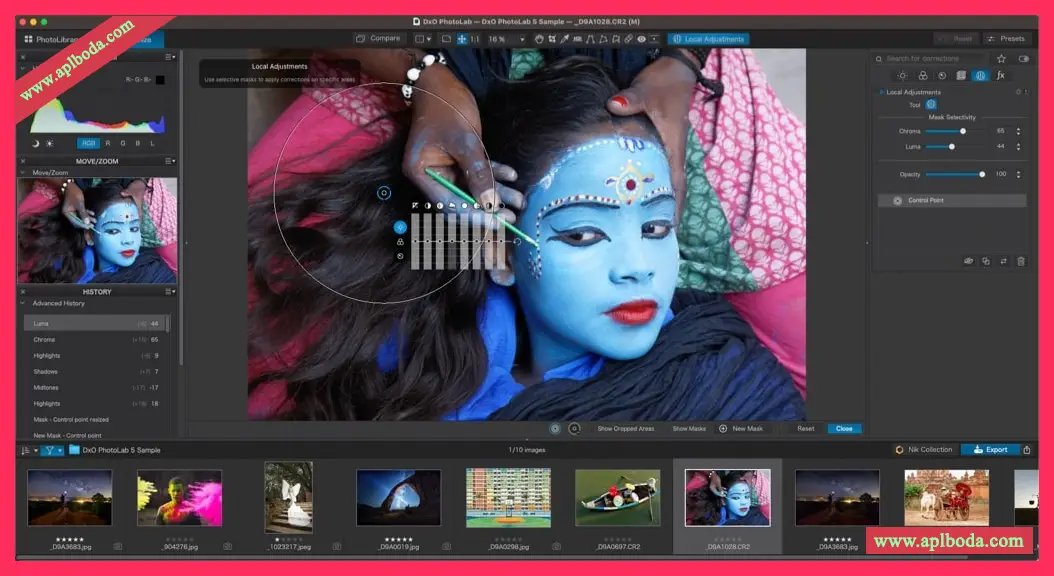The image size is (1054, 576).
Task: Collapse the Advanced History section
Action: coord(23,303)
